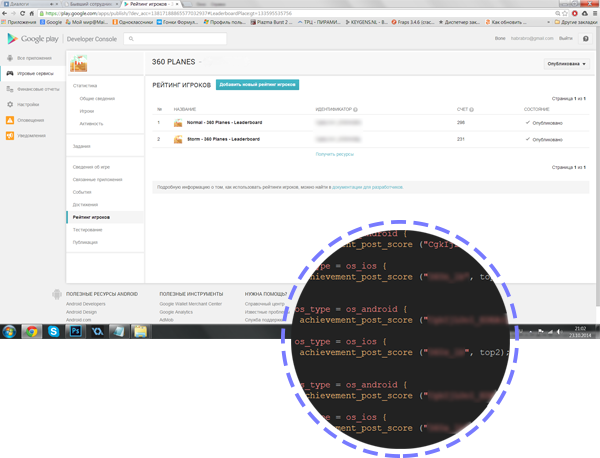
Task: Open Общие сведения under statistics
Action: click(x=97, y=99)
